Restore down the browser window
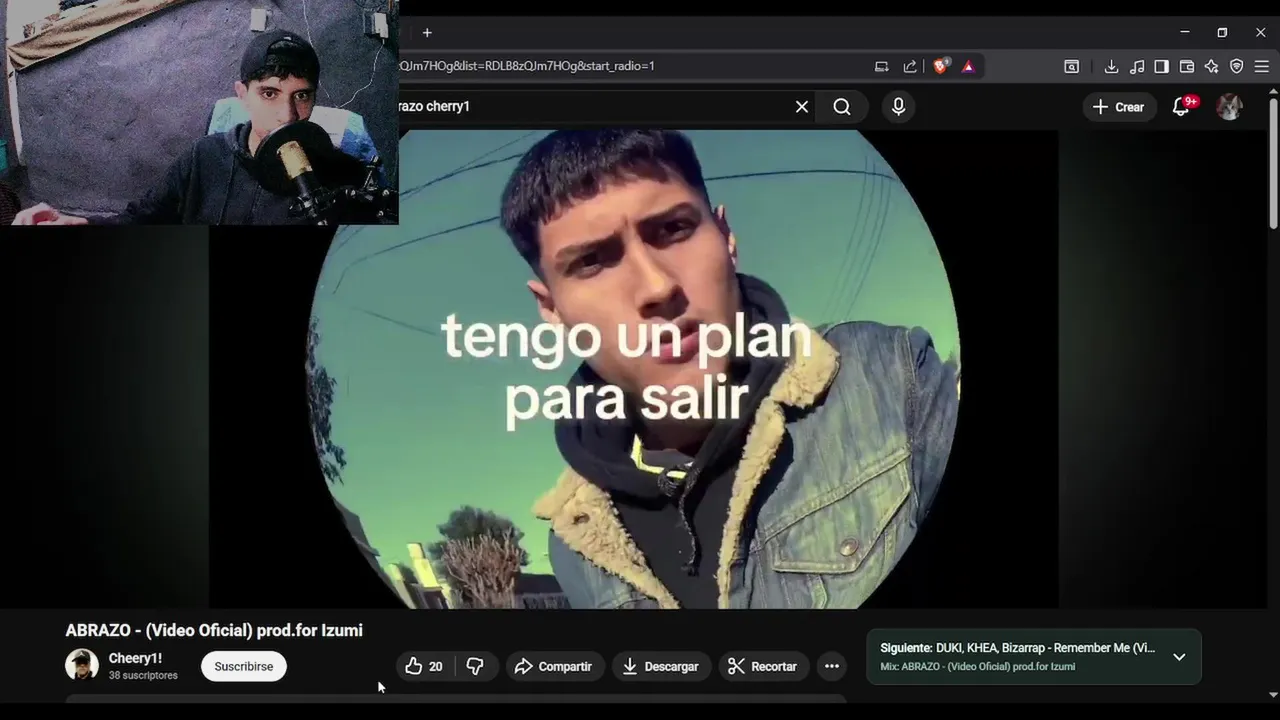 pos(1222,33)
